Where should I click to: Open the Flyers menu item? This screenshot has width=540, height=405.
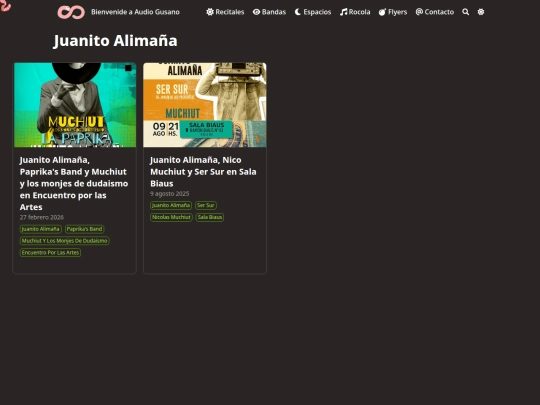(x=393, y=12)
